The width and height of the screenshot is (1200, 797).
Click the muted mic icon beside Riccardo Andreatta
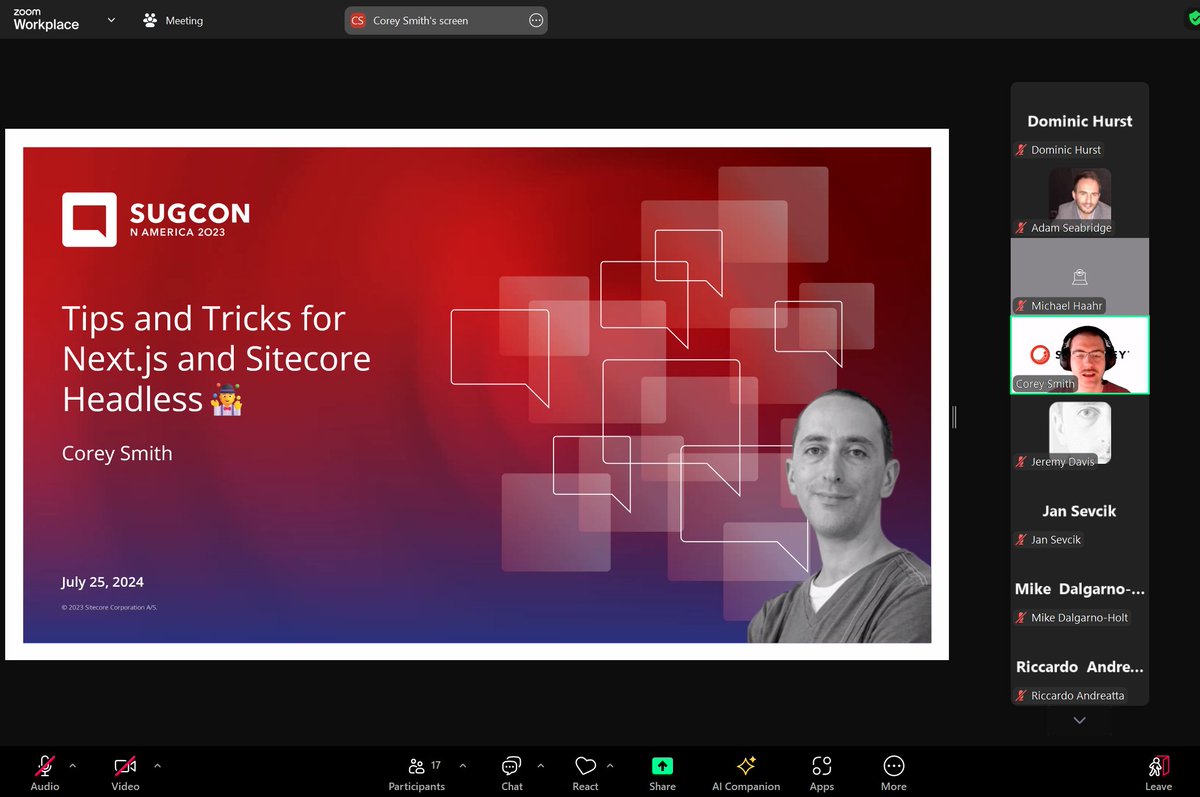pyautogui.click(x=1021, y=696)
